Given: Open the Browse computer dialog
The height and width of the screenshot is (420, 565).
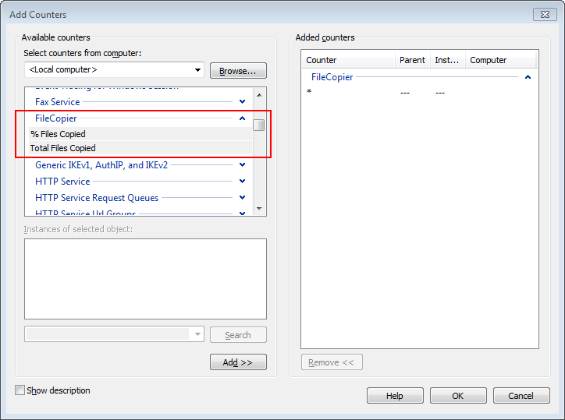Looking at the screenshot, I should (238, 71).
